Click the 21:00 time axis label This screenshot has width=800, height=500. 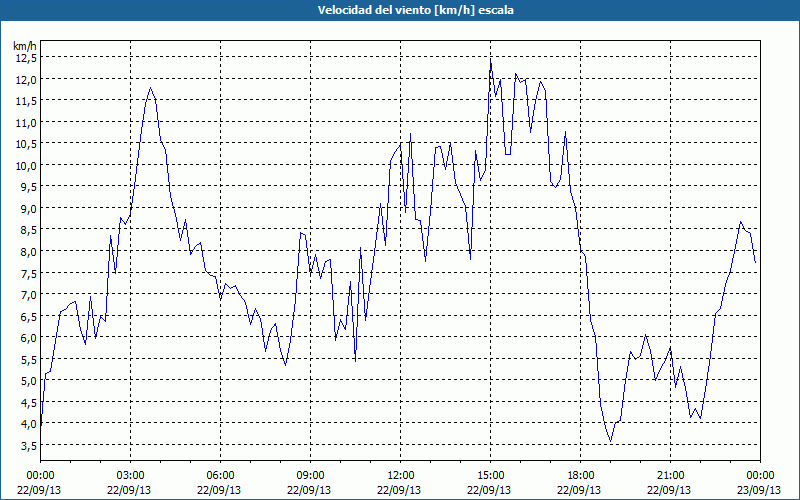[x=670, y=476]
